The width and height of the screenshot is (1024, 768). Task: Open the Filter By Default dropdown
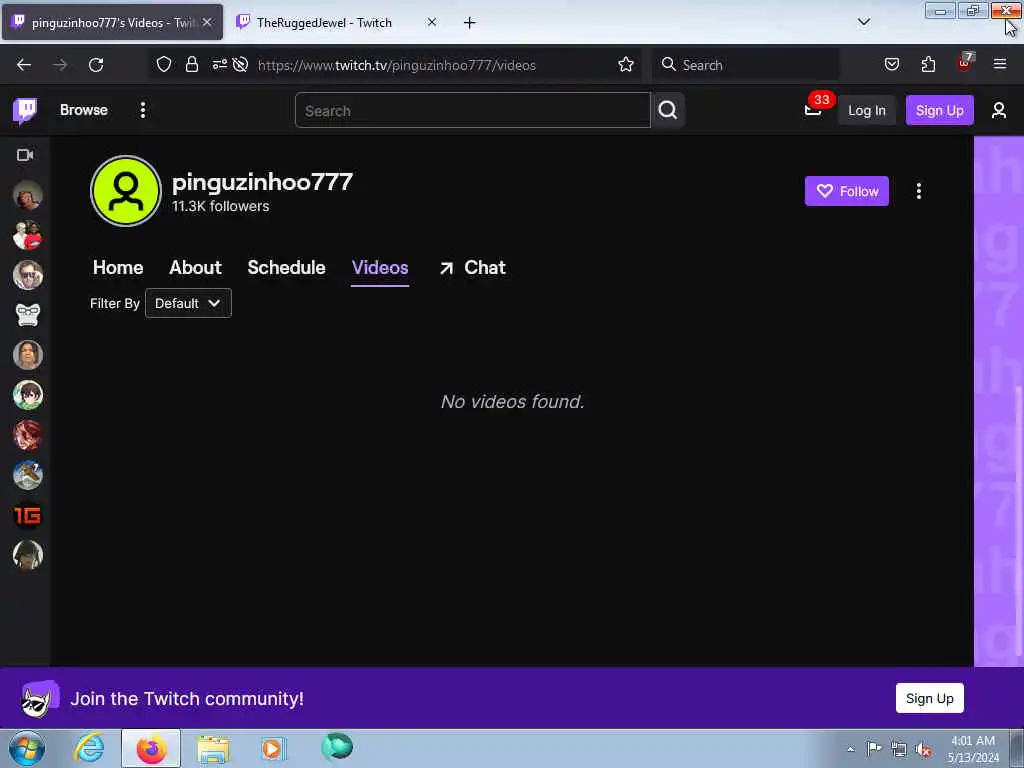click(188, 303)
